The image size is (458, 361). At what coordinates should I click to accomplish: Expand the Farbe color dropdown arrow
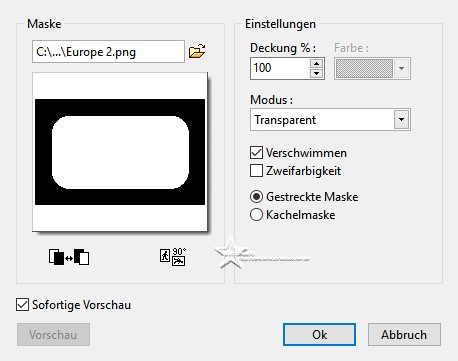pos(401,68)
